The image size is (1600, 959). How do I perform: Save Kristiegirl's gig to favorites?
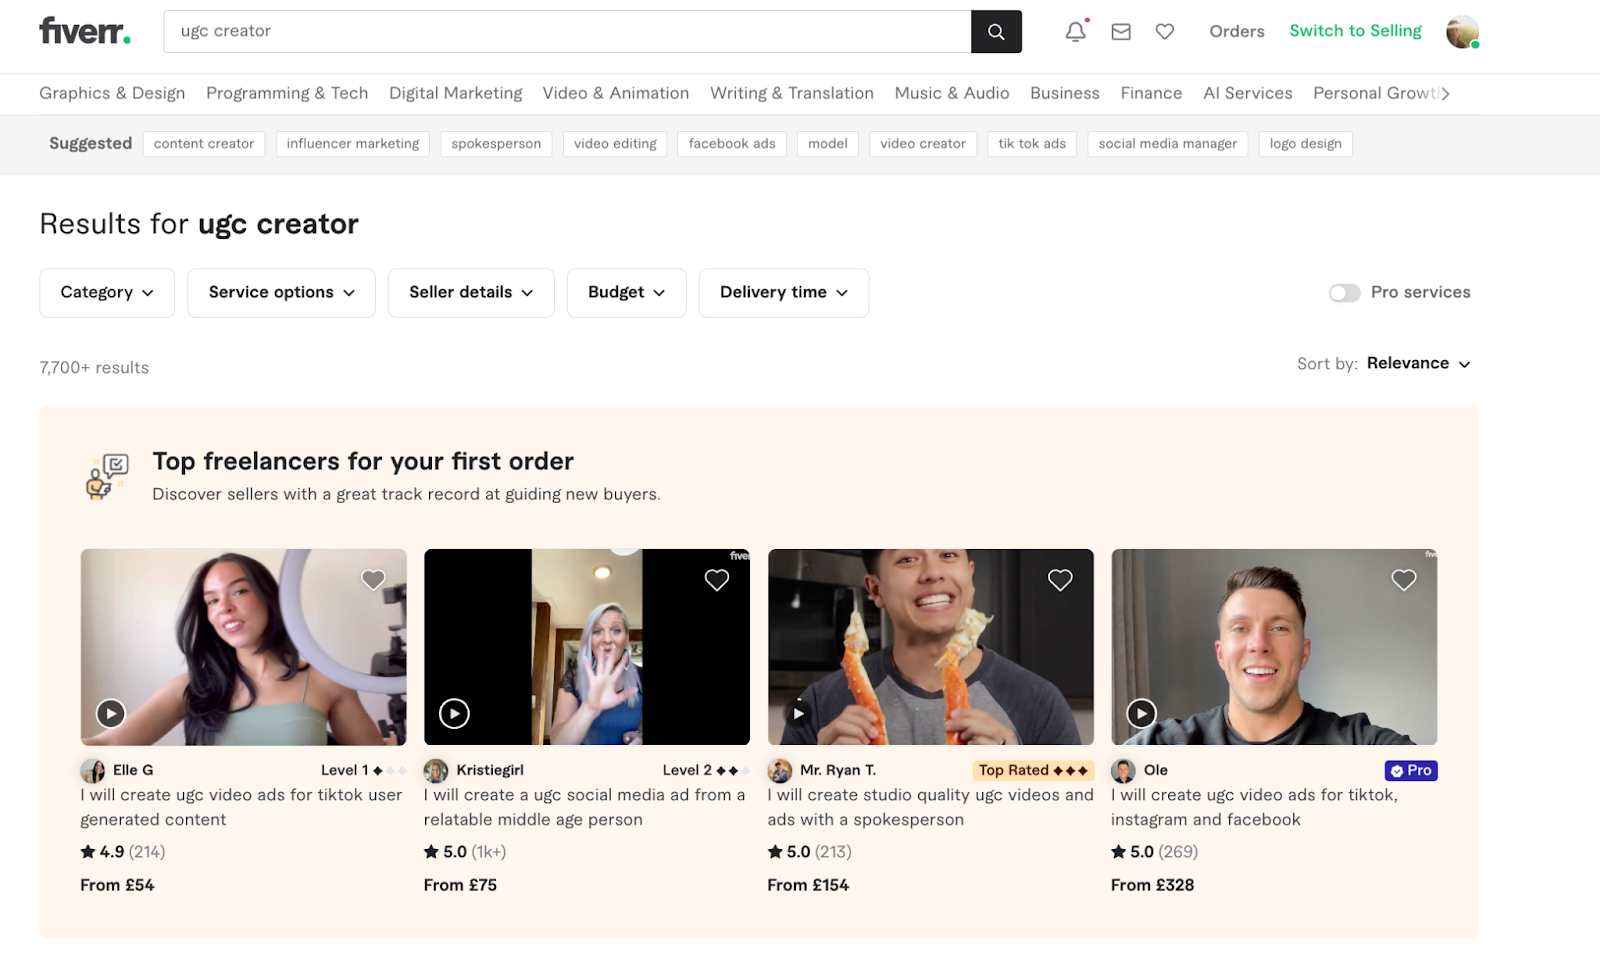716,579
